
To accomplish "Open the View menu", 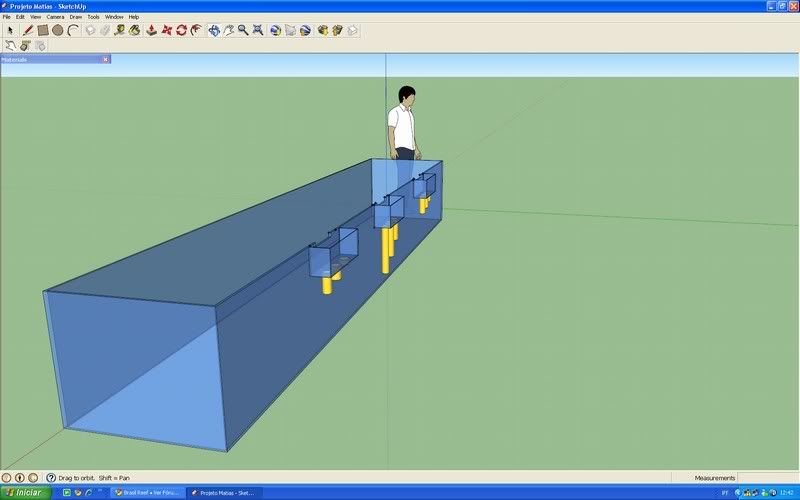I will (35, 17).
